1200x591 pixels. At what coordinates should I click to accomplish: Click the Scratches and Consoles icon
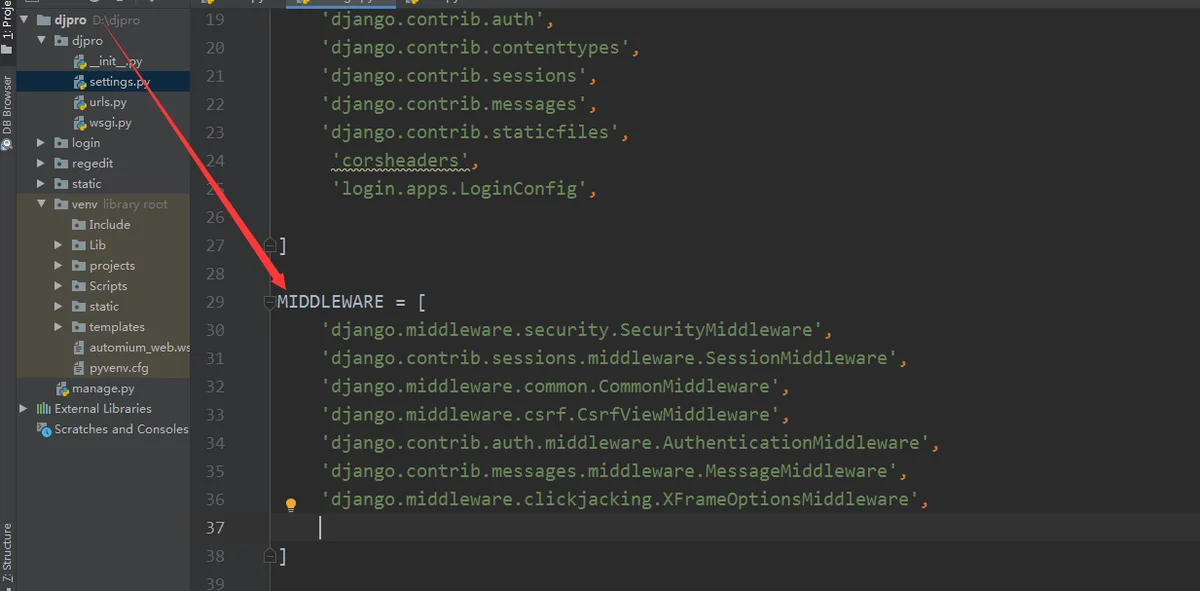tap(44, 429)
